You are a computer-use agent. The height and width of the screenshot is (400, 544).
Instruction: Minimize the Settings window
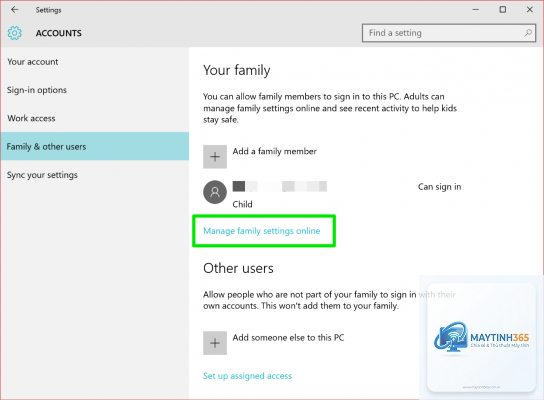point(476,10)
